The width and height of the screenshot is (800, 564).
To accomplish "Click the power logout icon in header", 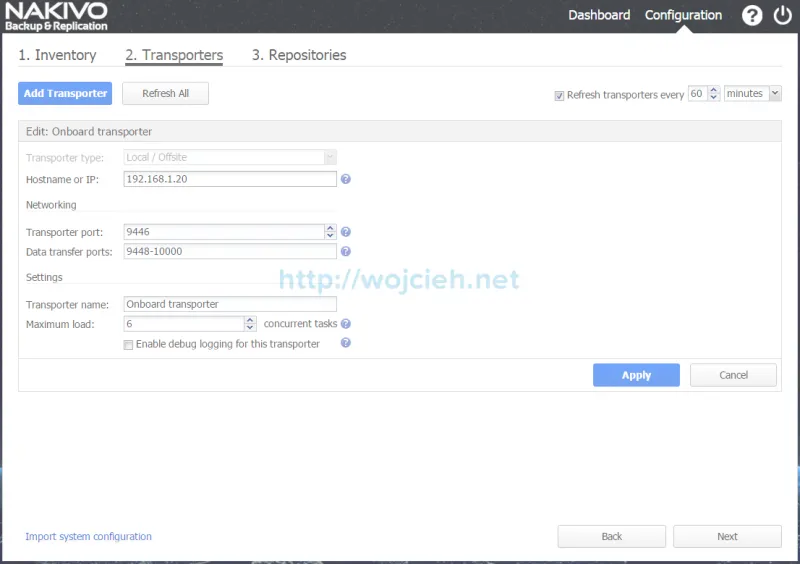I will pos(781,16).
